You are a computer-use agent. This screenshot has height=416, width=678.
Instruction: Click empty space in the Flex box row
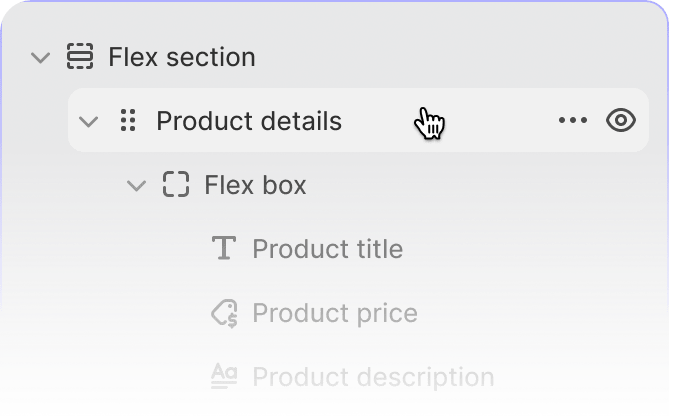pyautogui.click(x=476, y=185)
